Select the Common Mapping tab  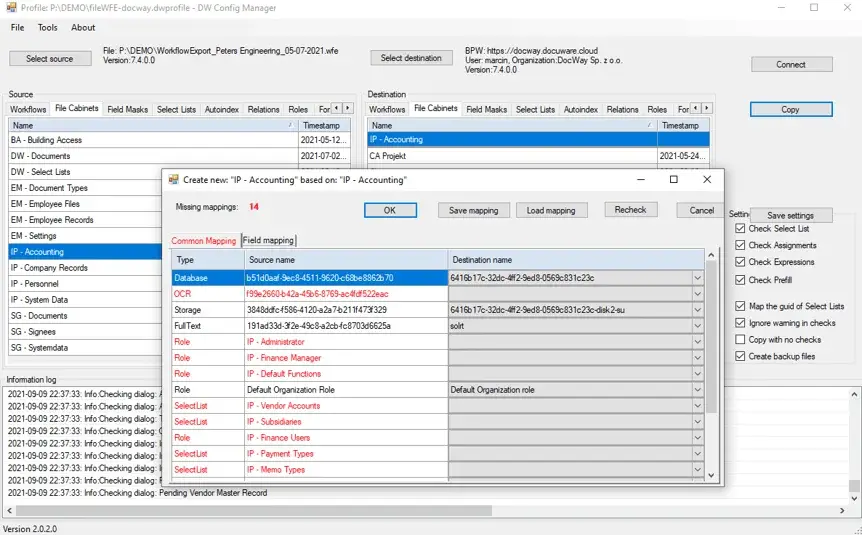(203, 240)
